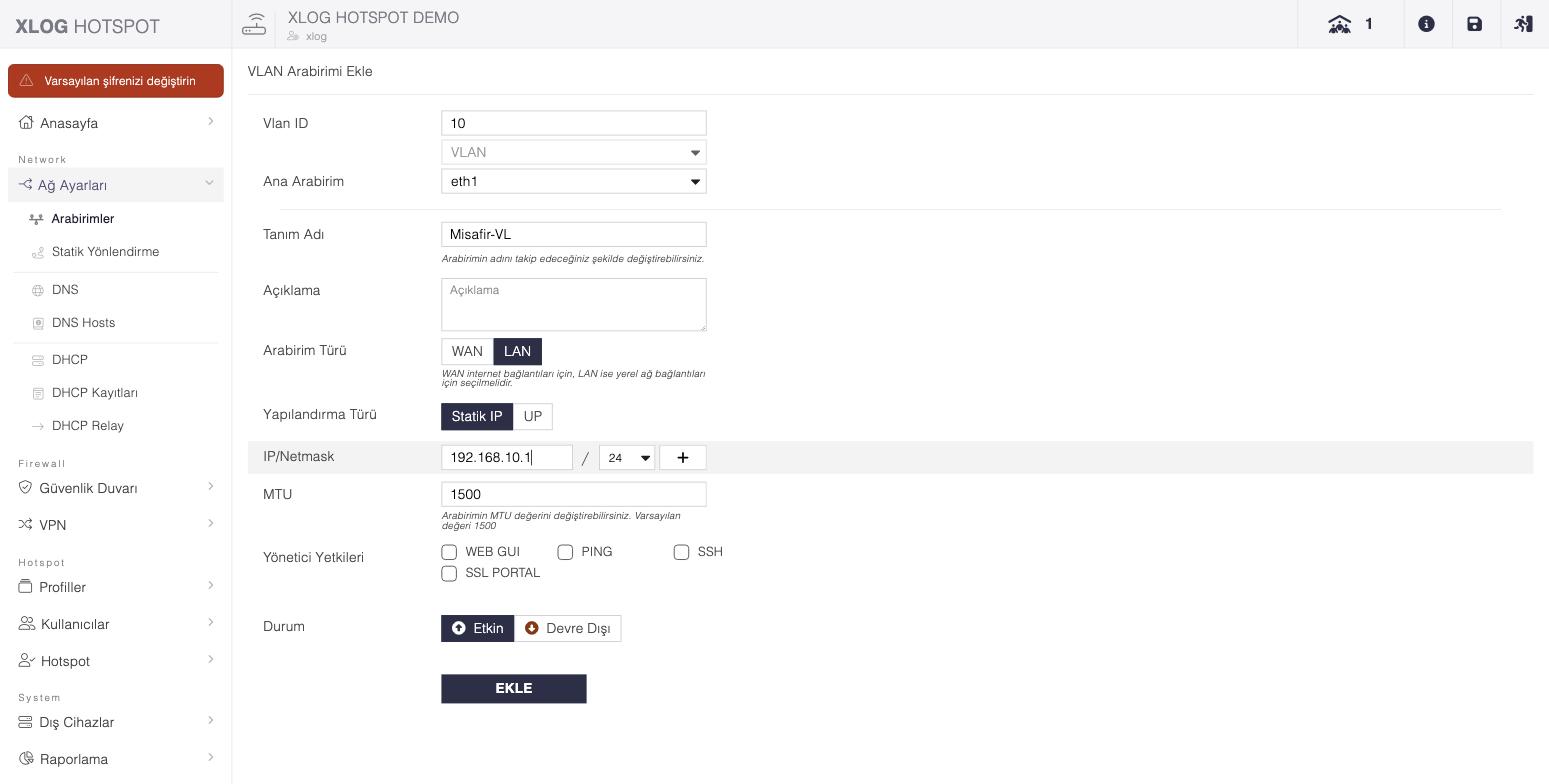The image size is (1549, 784).
Task: Click the EKLE button
Action: 514,689
